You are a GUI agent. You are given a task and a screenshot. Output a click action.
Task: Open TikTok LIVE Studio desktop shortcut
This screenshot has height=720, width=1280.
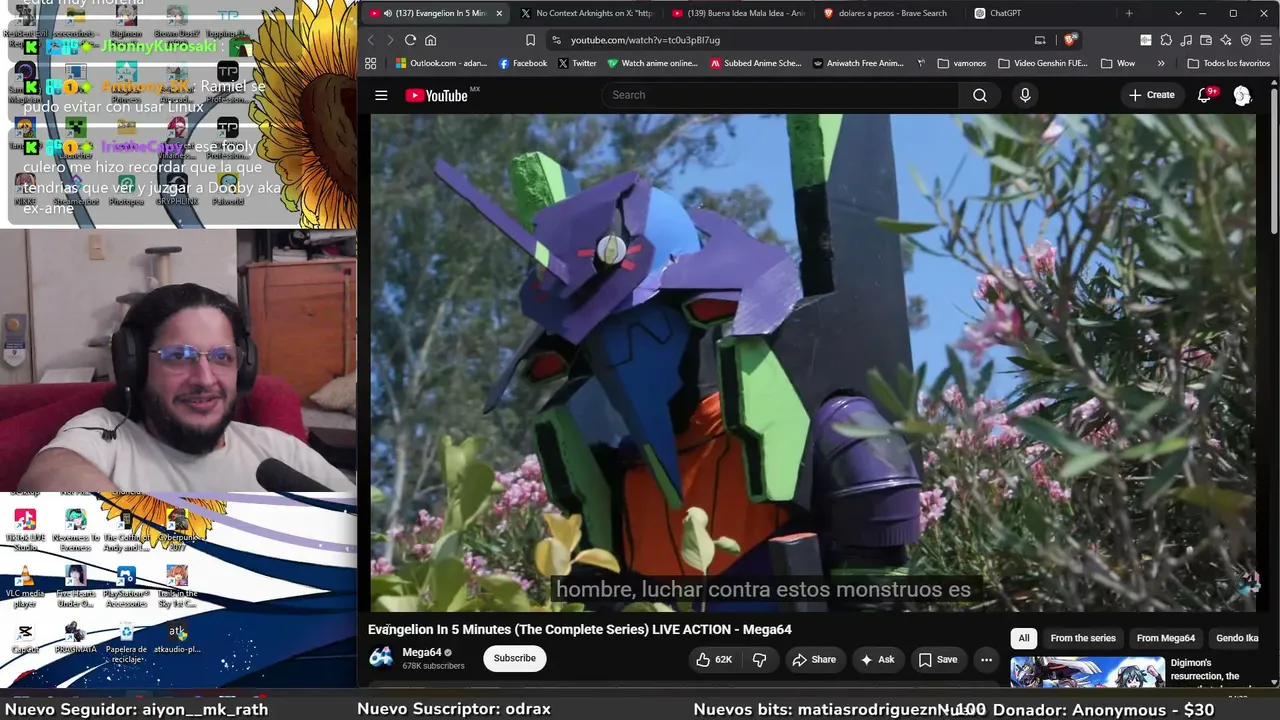pos(25,529)
